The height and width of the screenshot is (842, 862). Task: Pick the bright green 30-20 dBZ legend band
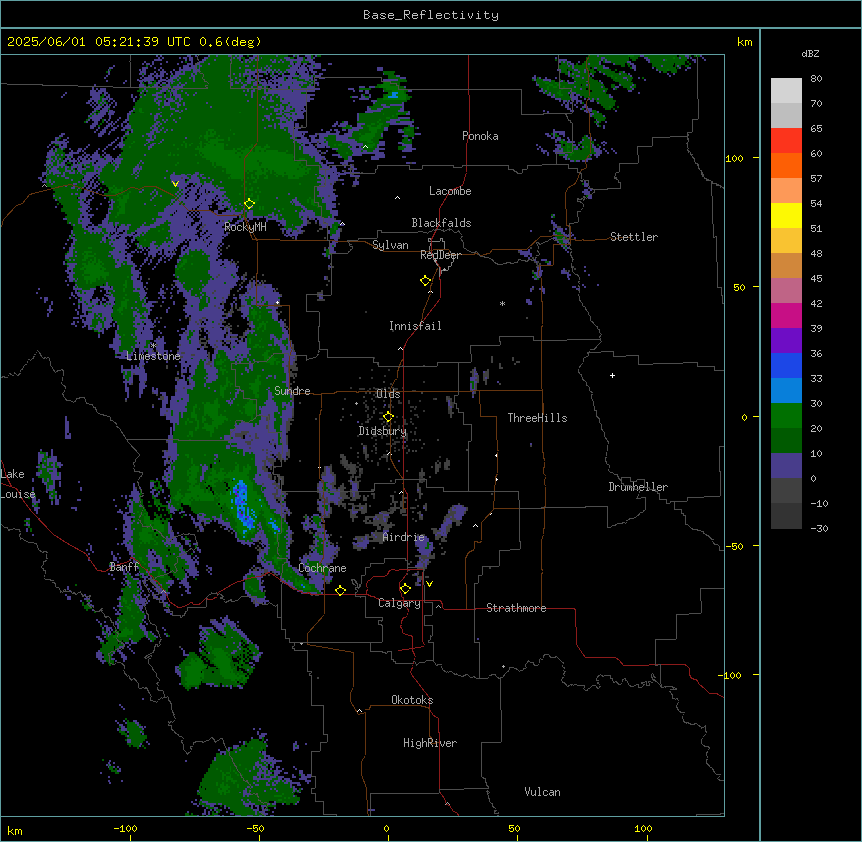[x=786, y=416]
